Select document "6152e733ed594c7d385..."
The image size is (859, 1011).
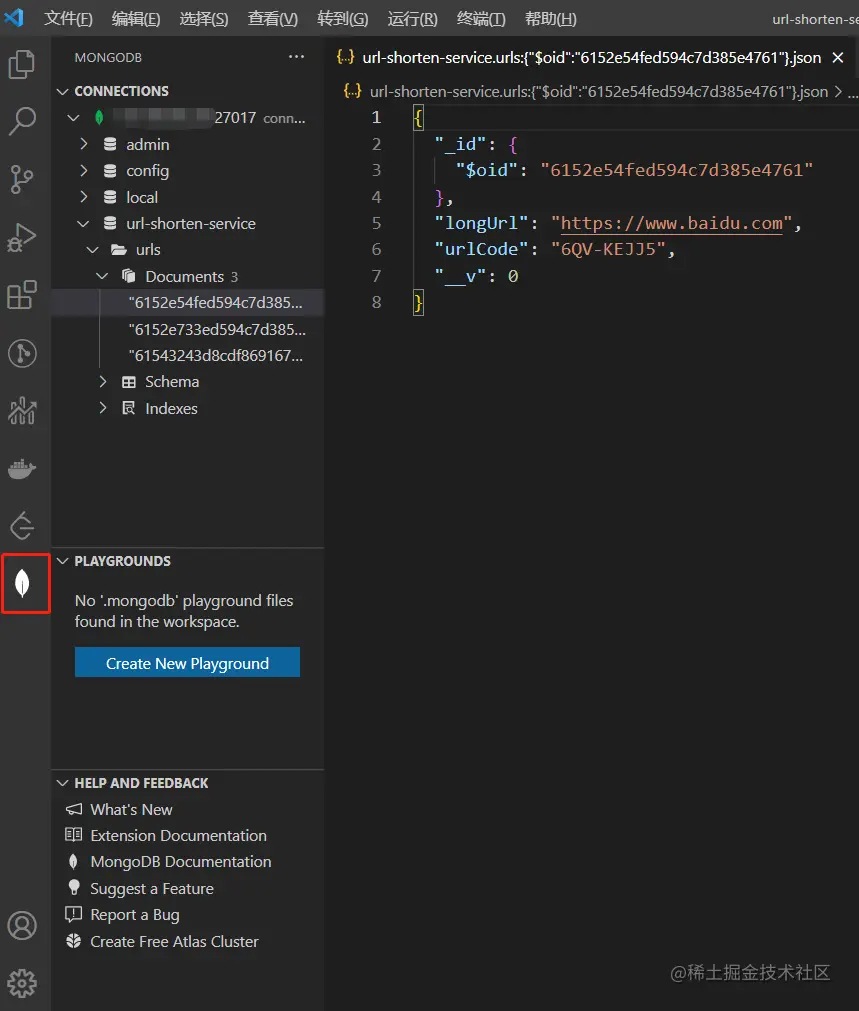[188, 329]
